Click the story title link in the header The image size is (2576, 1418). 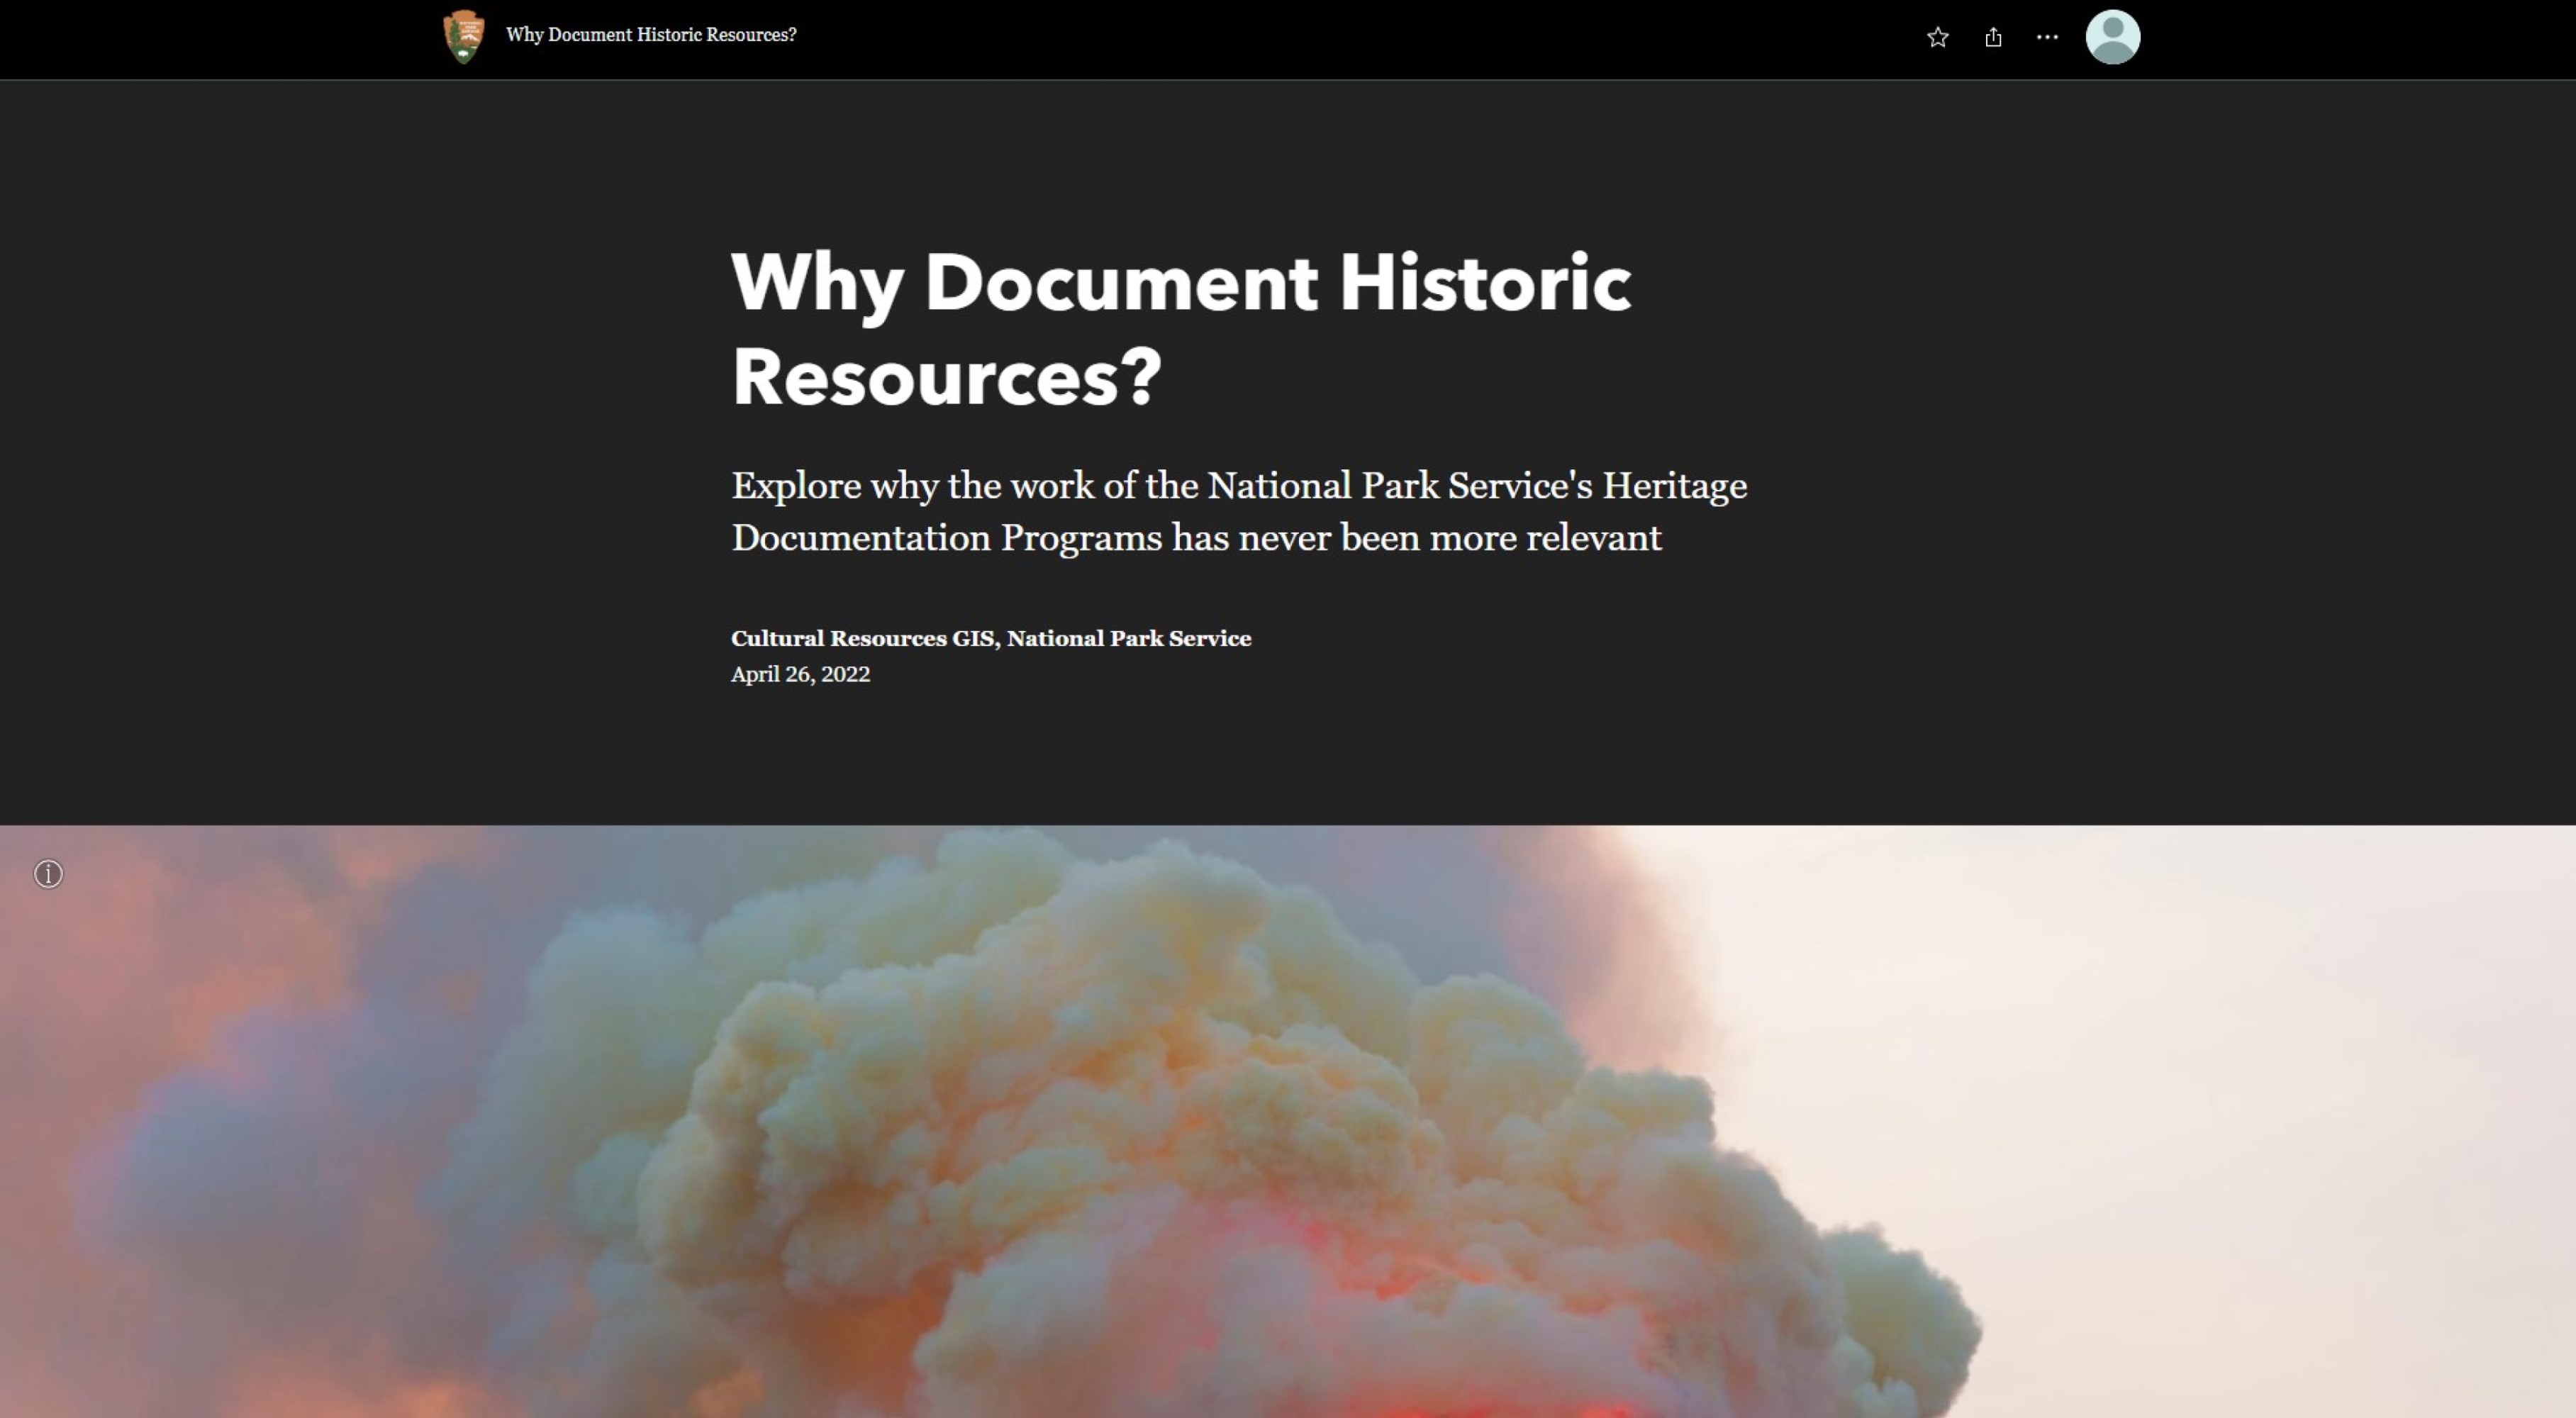pyautogui.click(x=650, y=35)
